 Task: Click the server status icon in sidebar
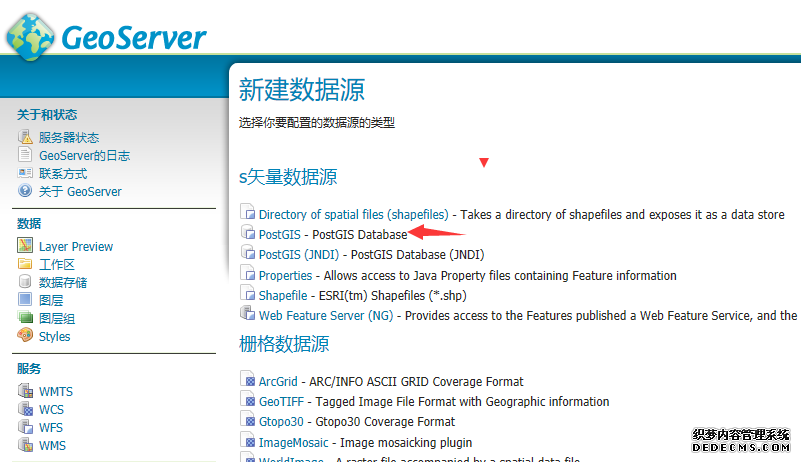25,137
